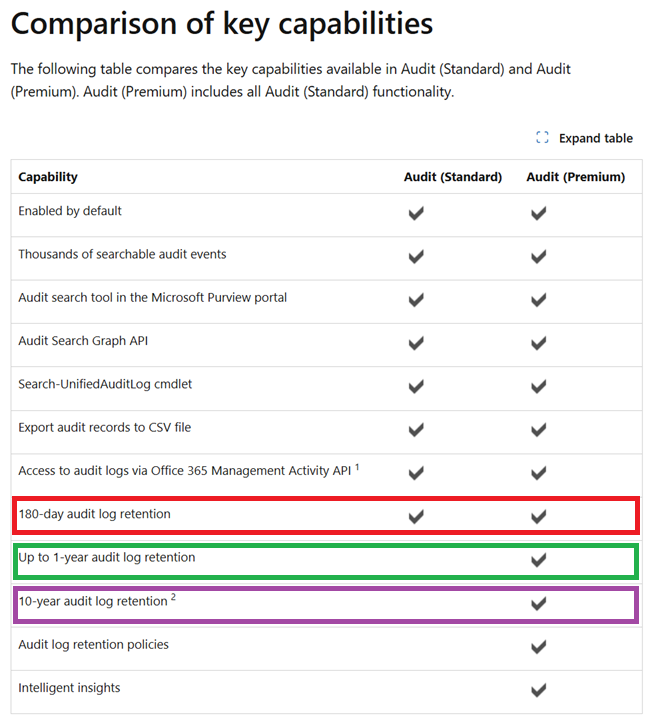652x724 pixels.
Task: Click Standard checkmark for 180-day audit log retention
Action: point(416,516)
